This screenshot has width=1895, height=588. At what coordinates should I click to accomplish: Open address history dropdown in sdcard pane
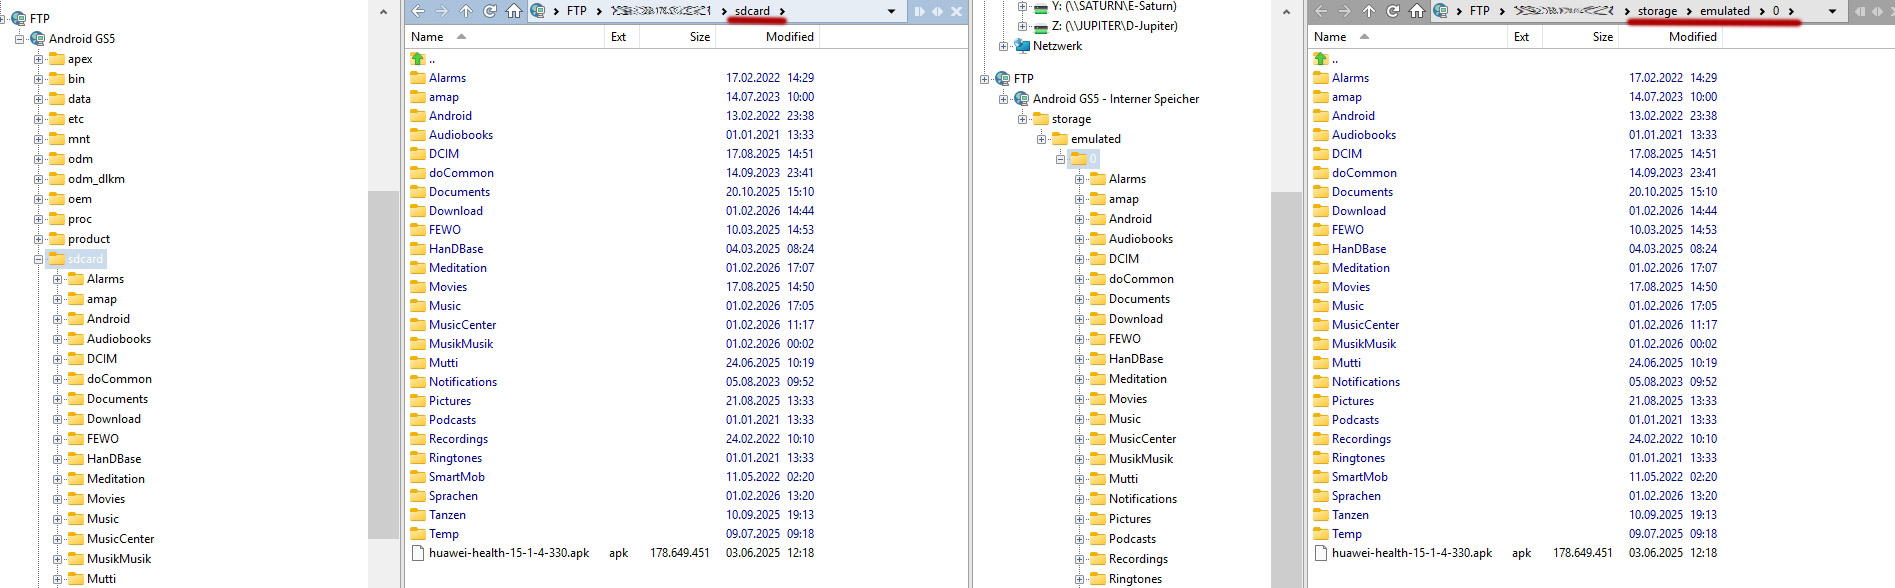tap(891, 11)
